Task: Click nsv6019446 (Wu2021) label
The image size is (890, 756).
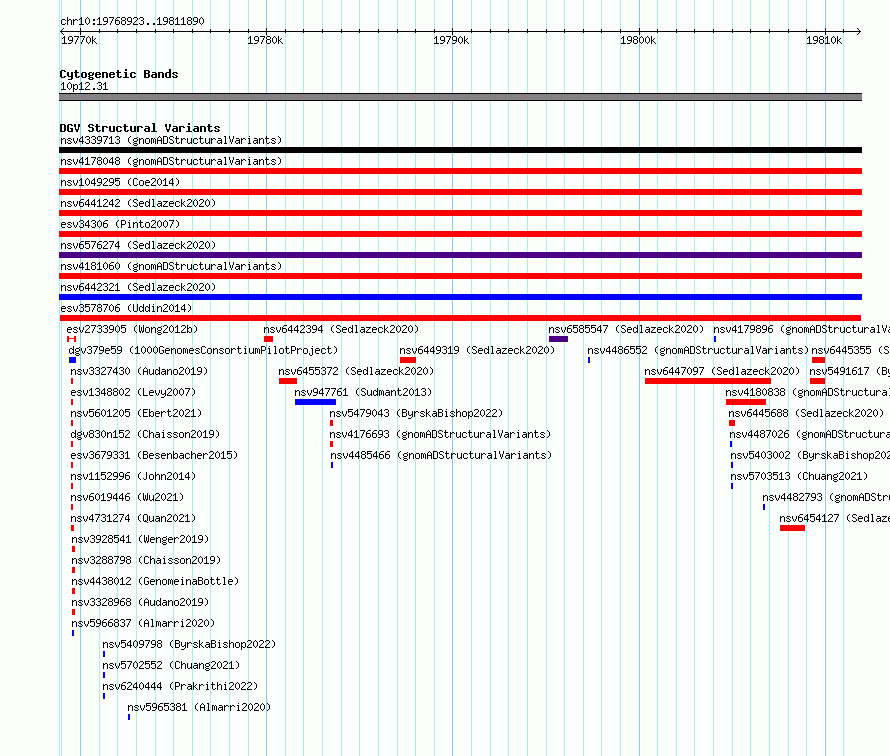Action: (x=127, y=497)
